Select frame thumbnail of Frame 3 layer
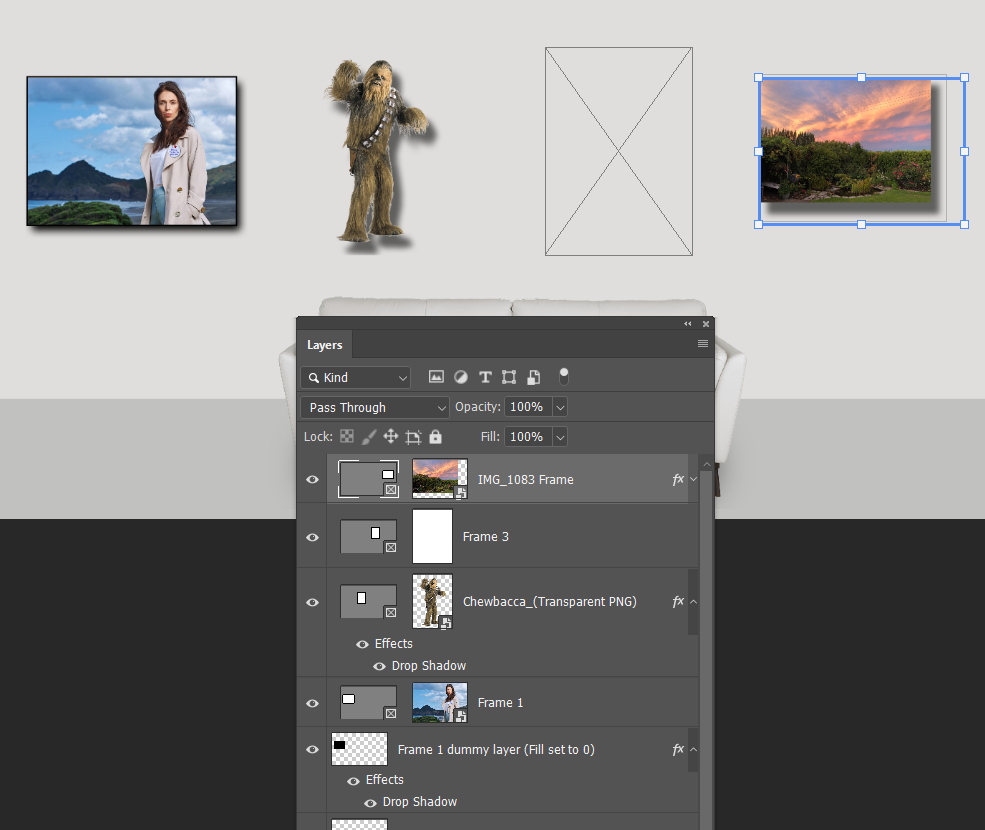This screenshot has width=985, height=830. (x=369, y=537)
